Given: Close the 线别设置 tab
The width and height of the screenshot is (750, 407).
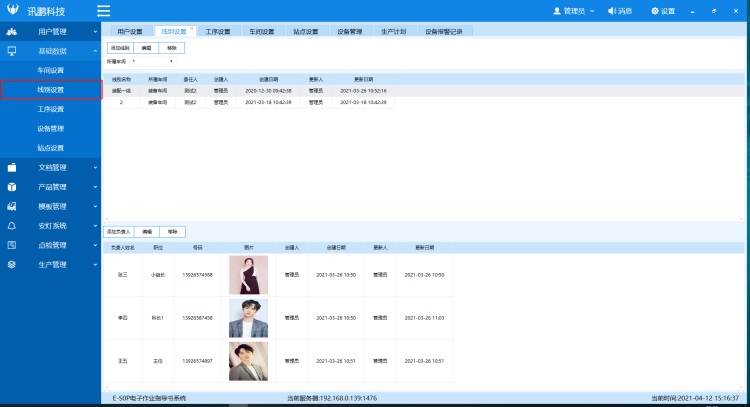Looking at the screenshot, I should tap(192, 28).
